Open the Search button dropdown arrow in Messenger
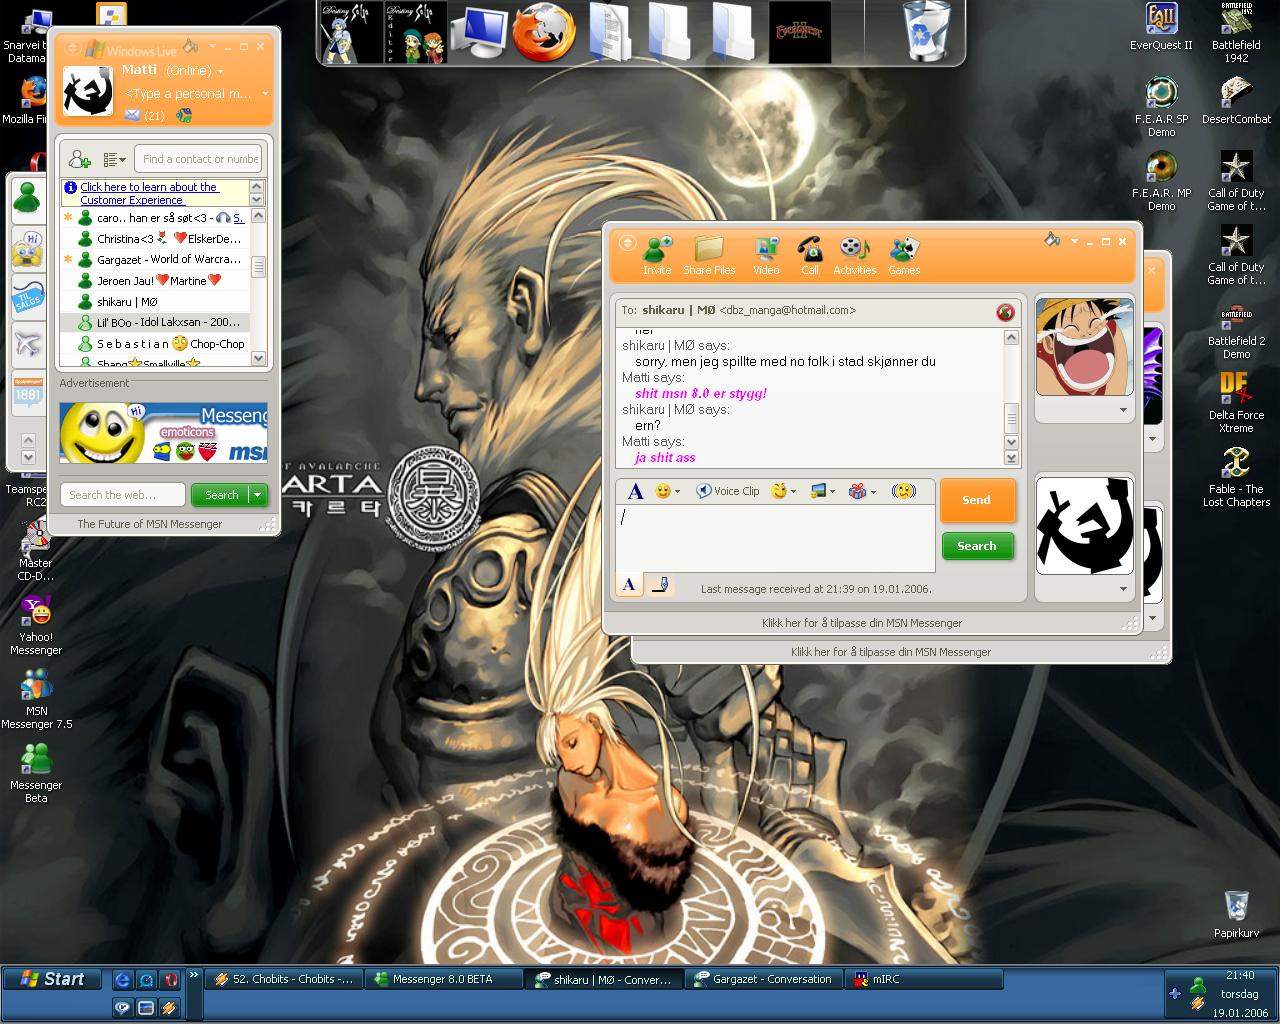Viewport: 1280px width, 1024px height. (259, 495)
